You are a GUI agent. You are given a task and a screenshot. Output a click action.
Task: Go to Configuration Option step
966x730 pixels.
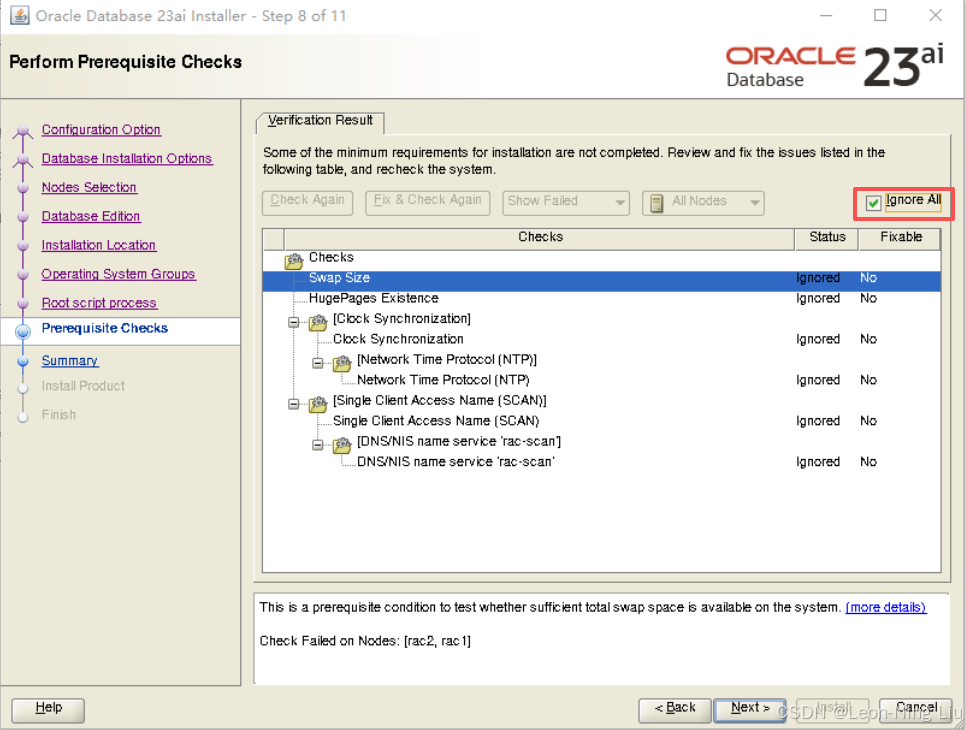pyautogui.click(x=101, y=129)
